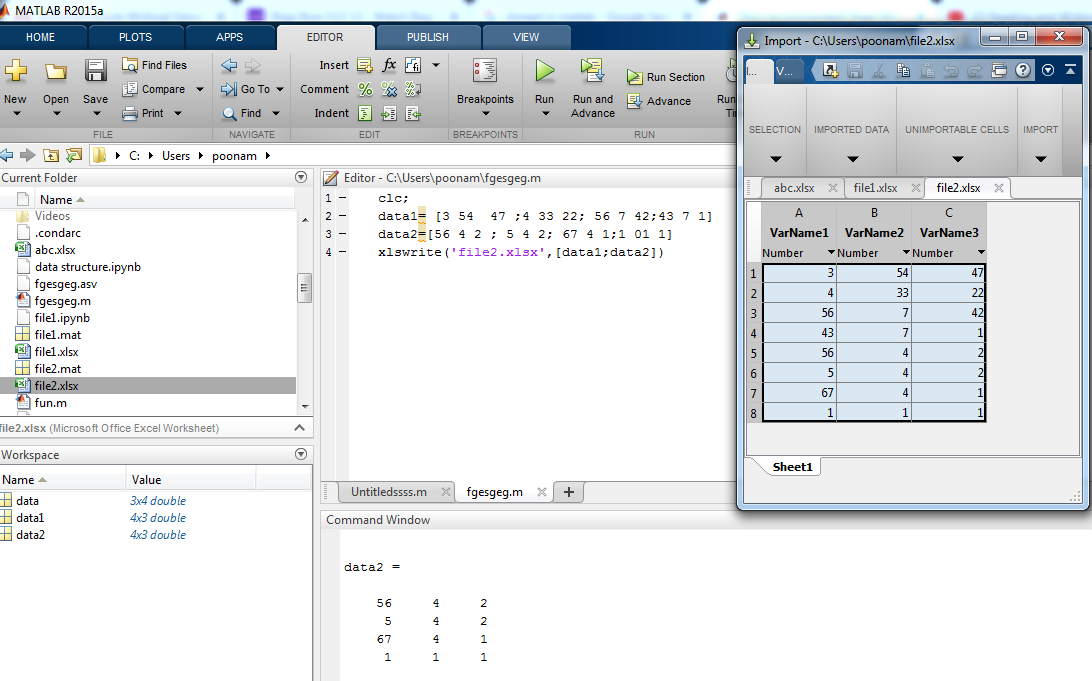
Task: Click the Comment percent icon
Action: pyautogui.click(x=365, y=89)
